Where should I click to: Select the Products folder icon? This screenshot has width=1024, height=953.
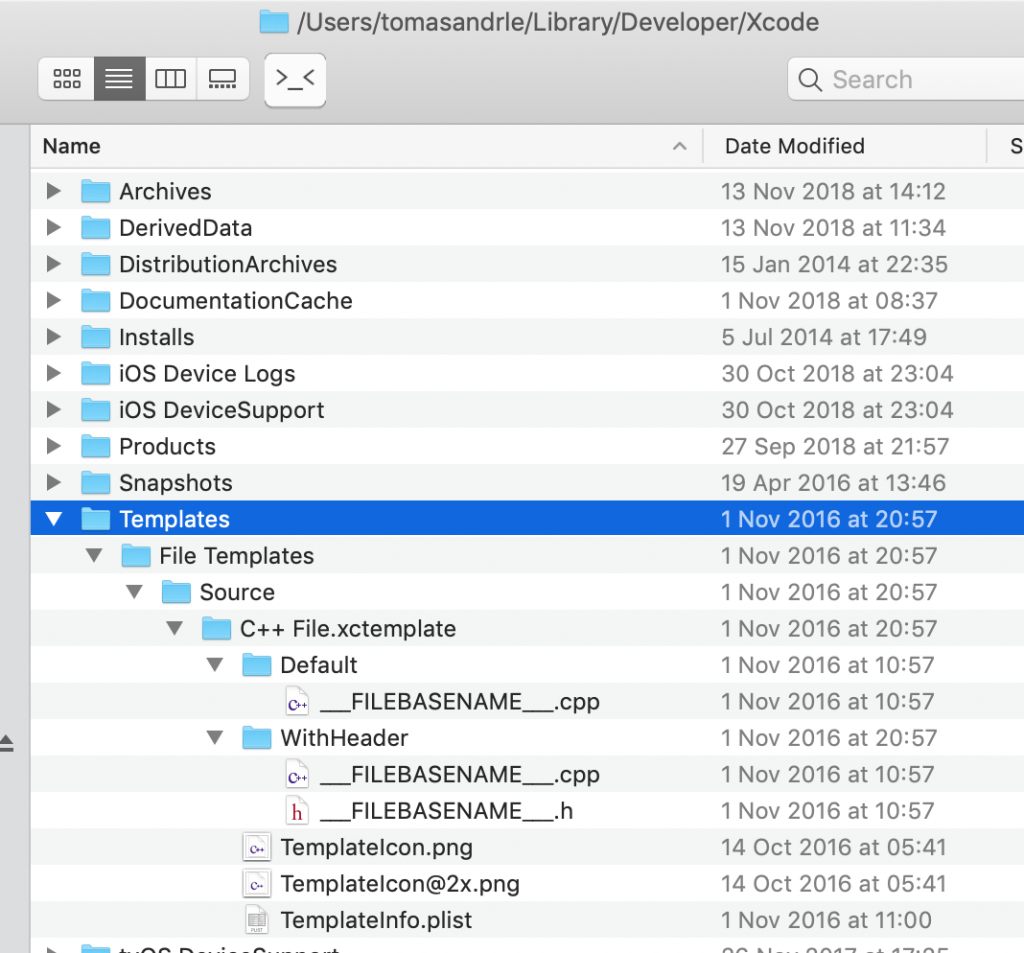click(x=95, y=446)
